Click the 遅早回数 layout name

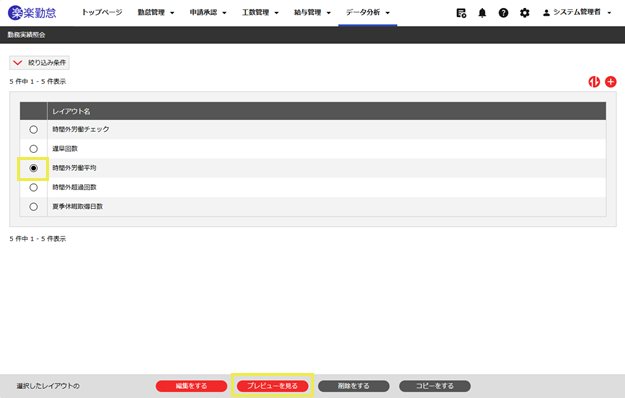click(65, 149)
